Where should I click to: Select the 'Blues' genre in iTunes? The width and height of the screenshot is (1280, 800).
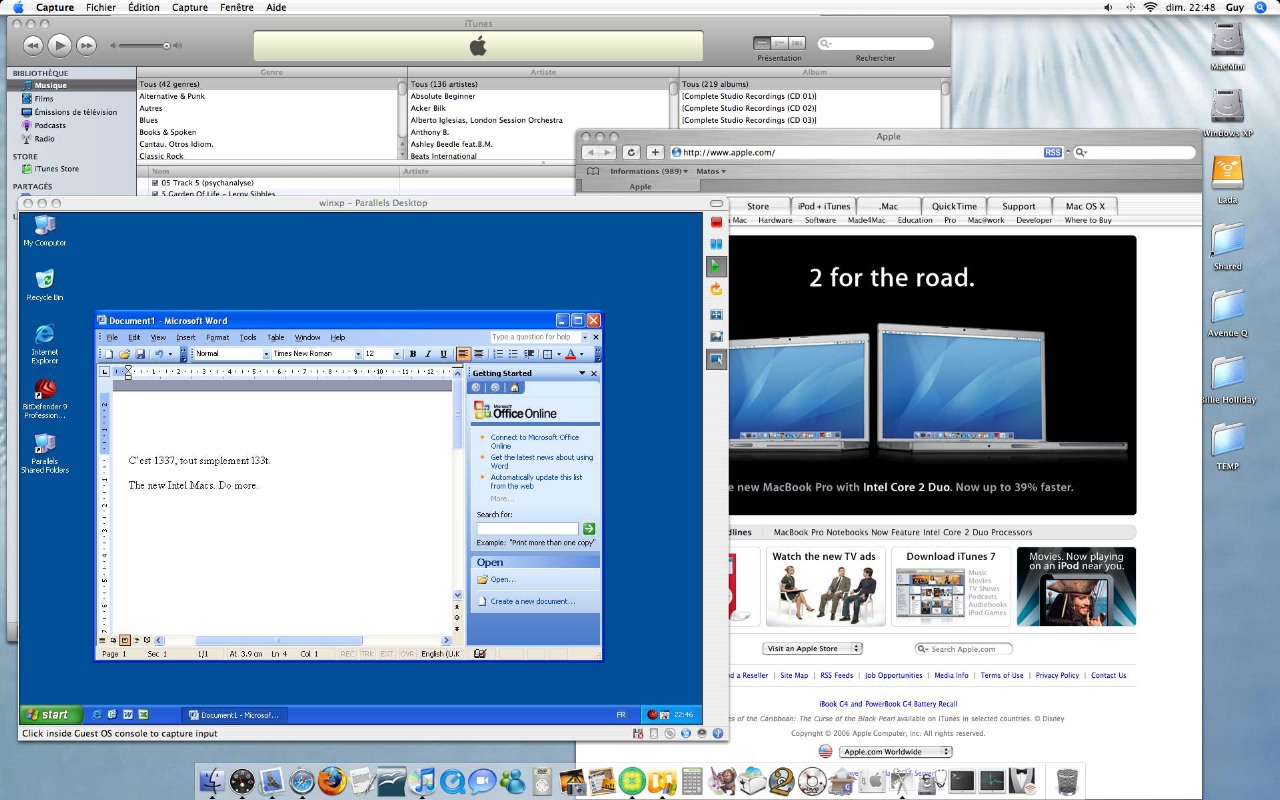tap(148, 120)
